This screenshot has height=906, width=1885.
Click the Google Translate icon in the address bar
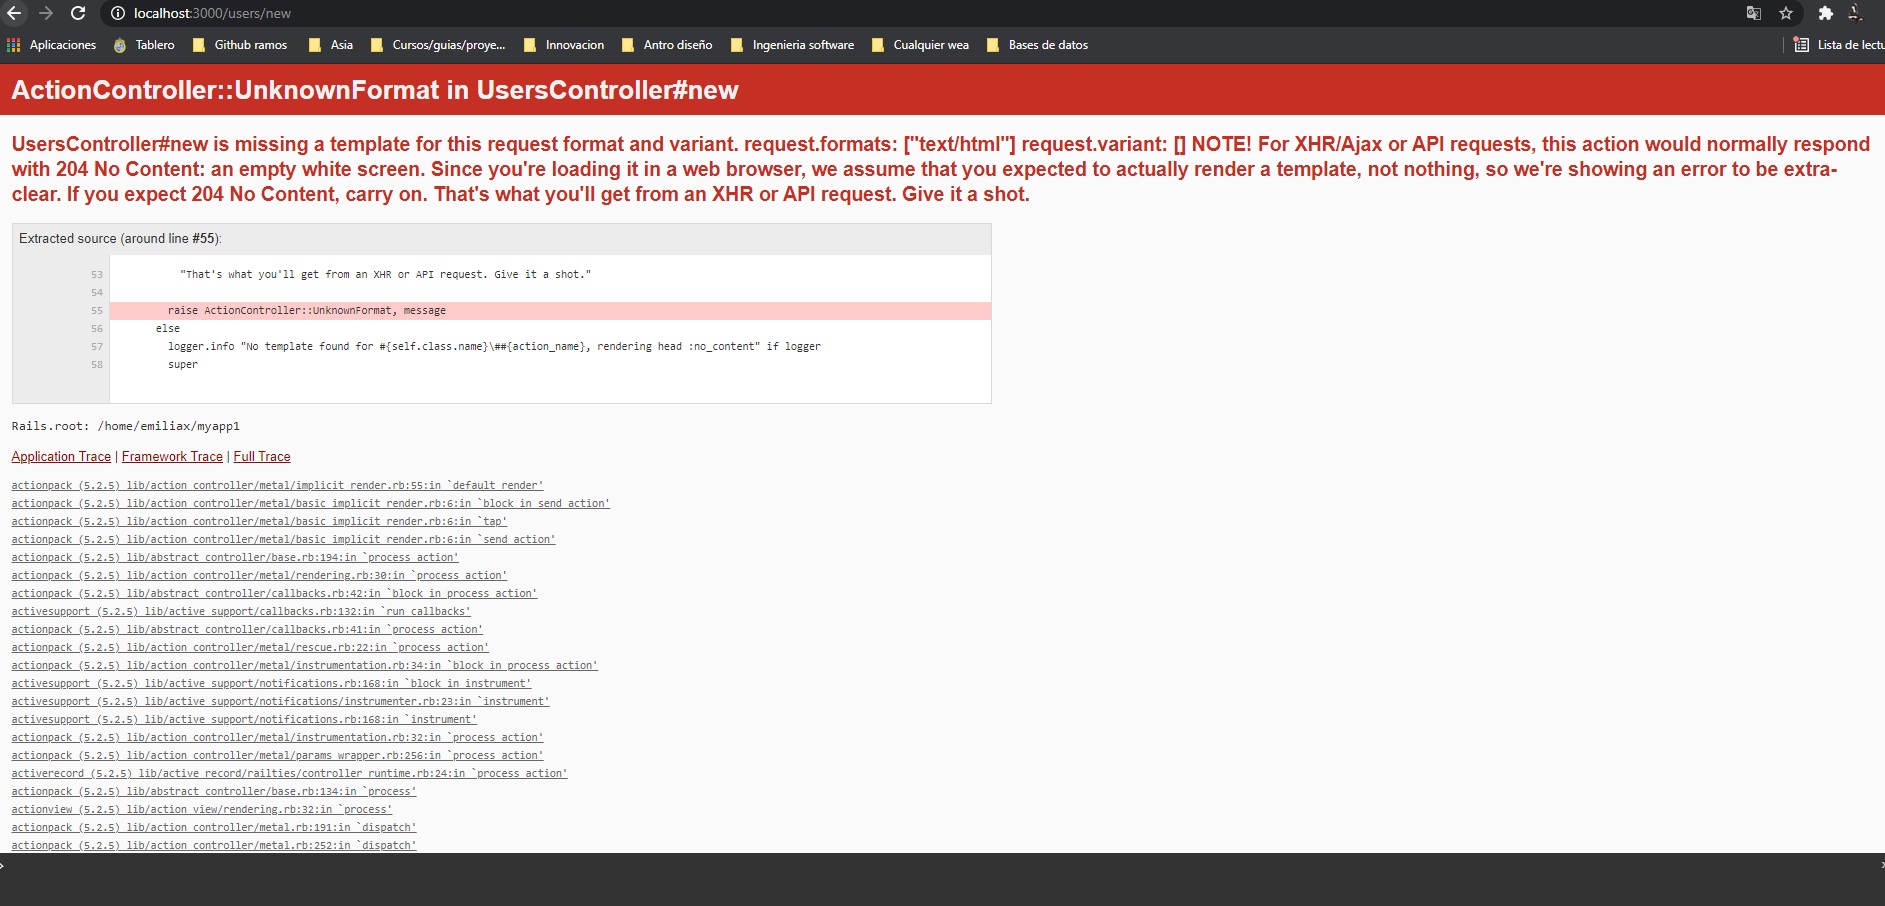click(x=1754, y=13)
